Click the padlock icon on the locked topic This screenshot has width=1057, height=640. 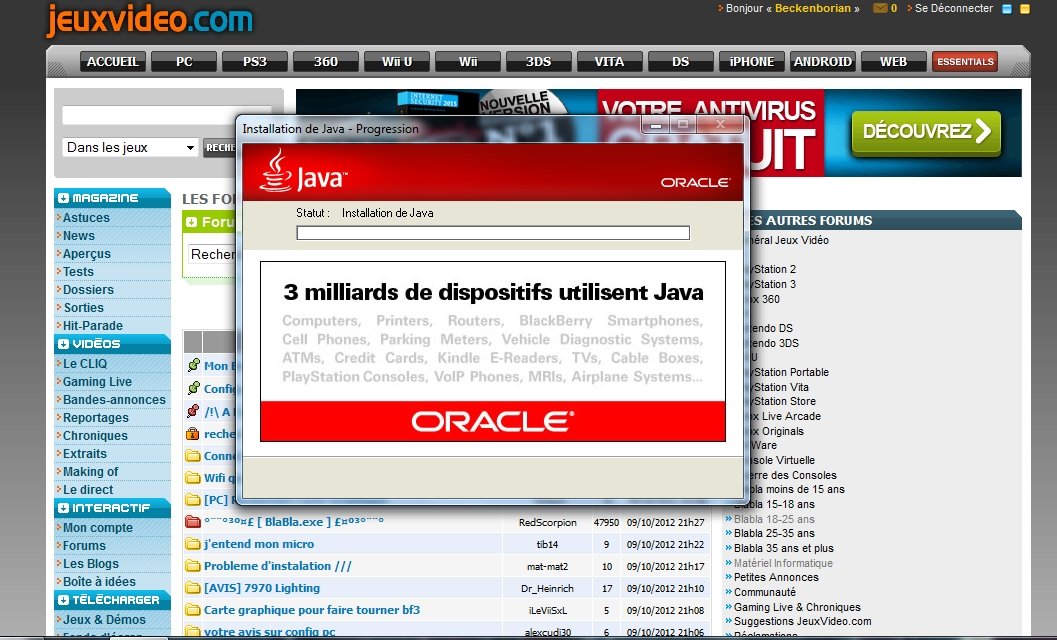[x=192, y=434]
